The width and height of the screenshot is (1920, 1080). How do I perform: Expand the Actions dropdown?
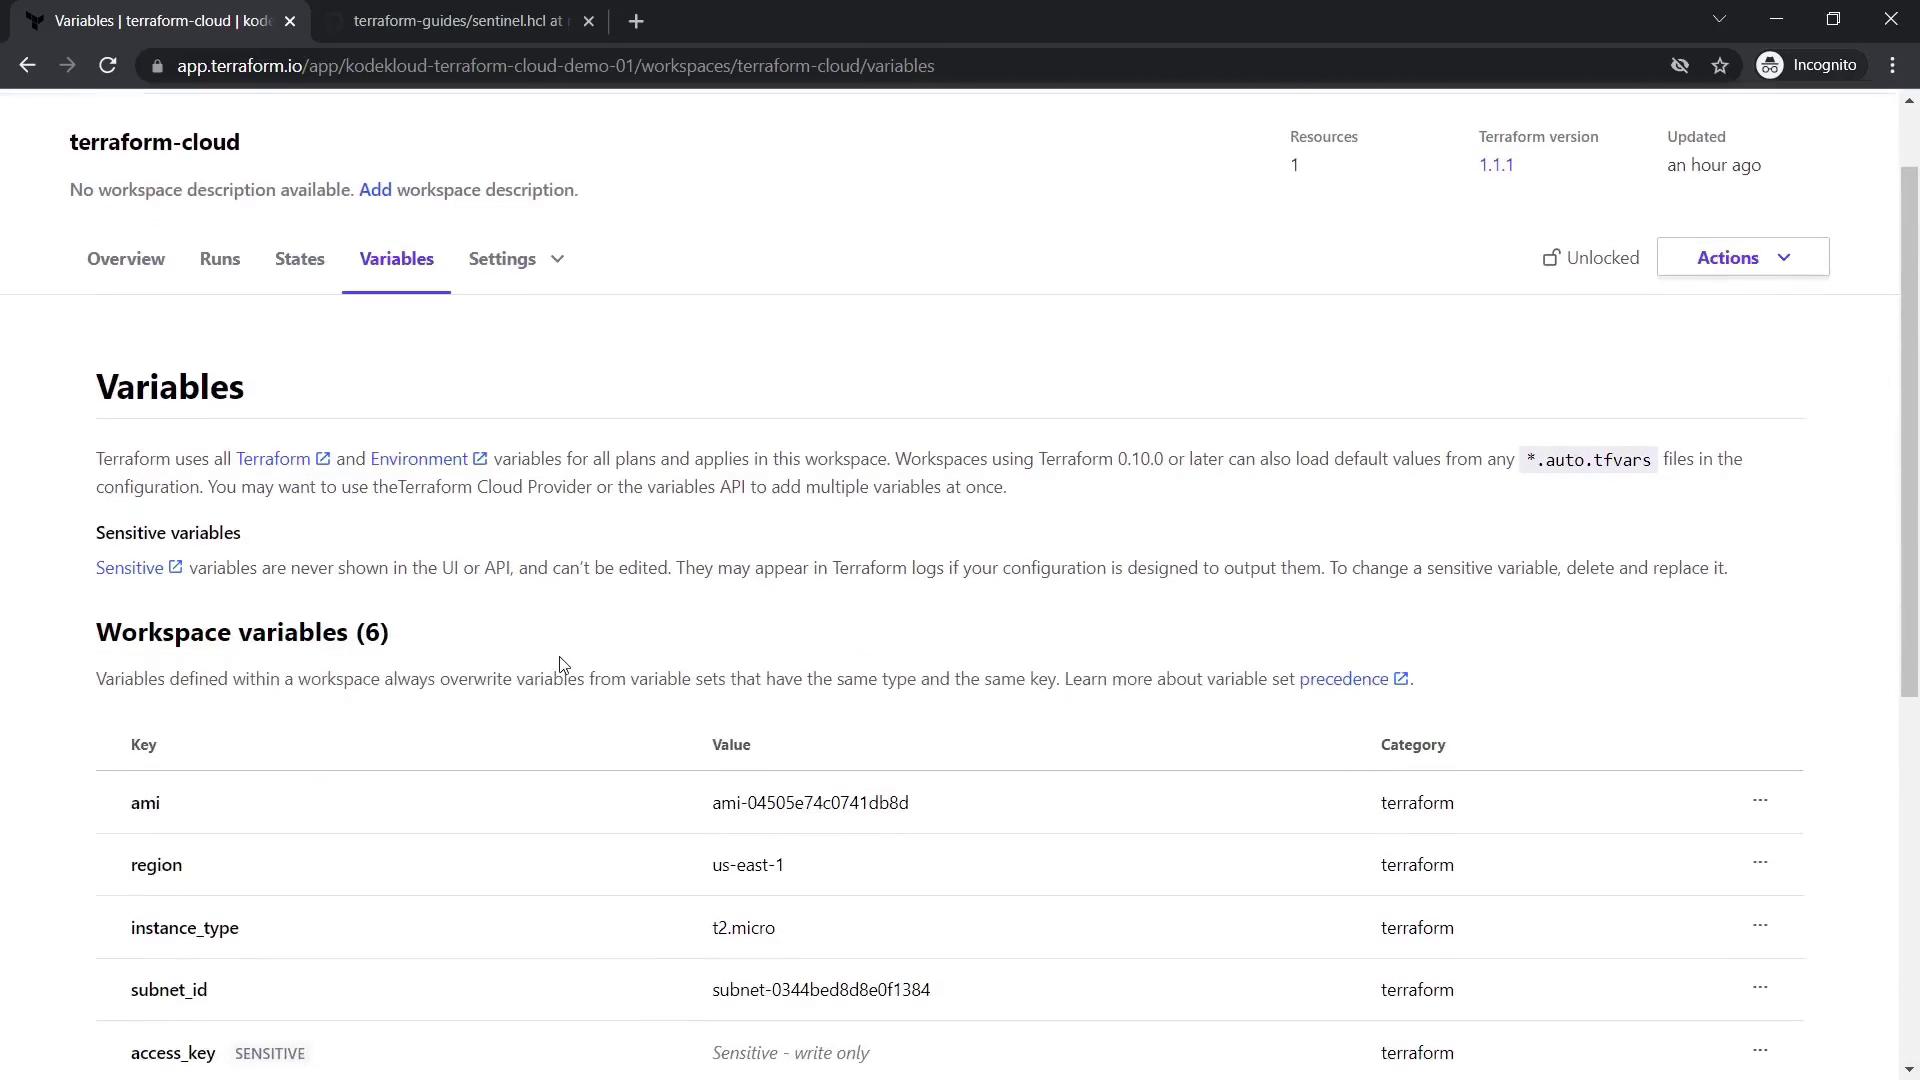(x=1743, y=258)
